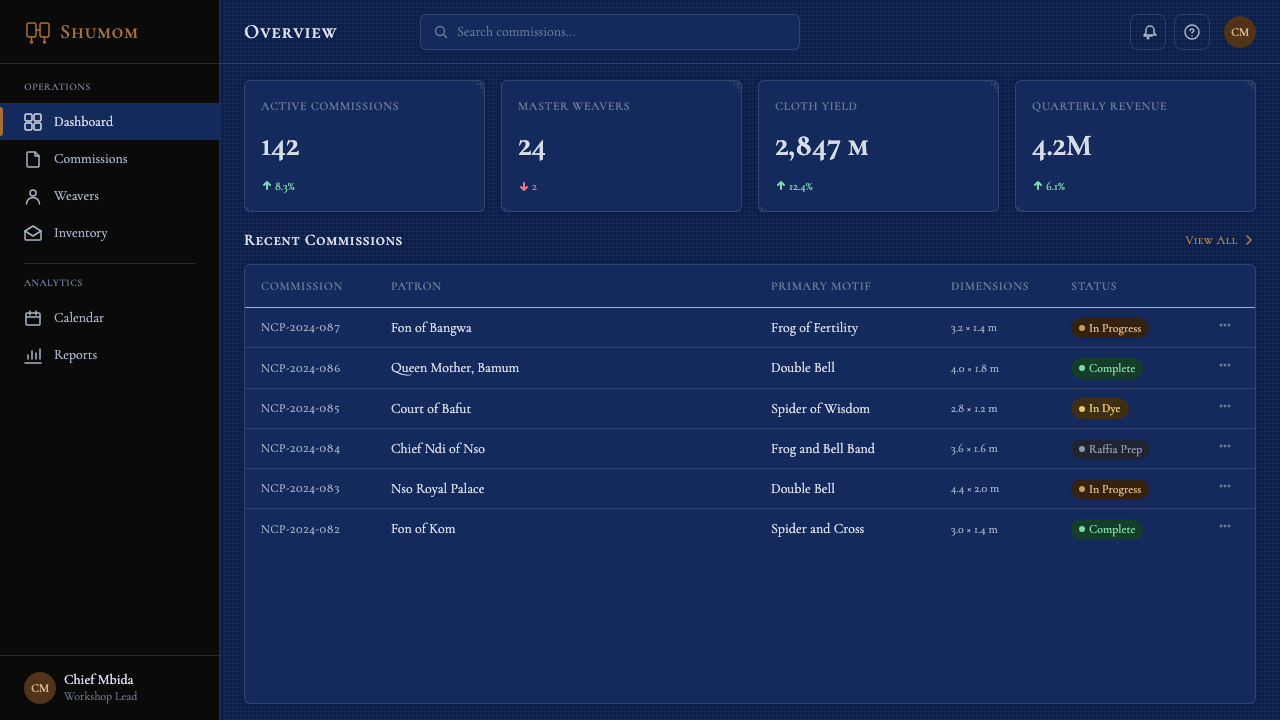Click the Commissions document icon
This screenshot has width=1280, height=720.
tap(33, 159)
